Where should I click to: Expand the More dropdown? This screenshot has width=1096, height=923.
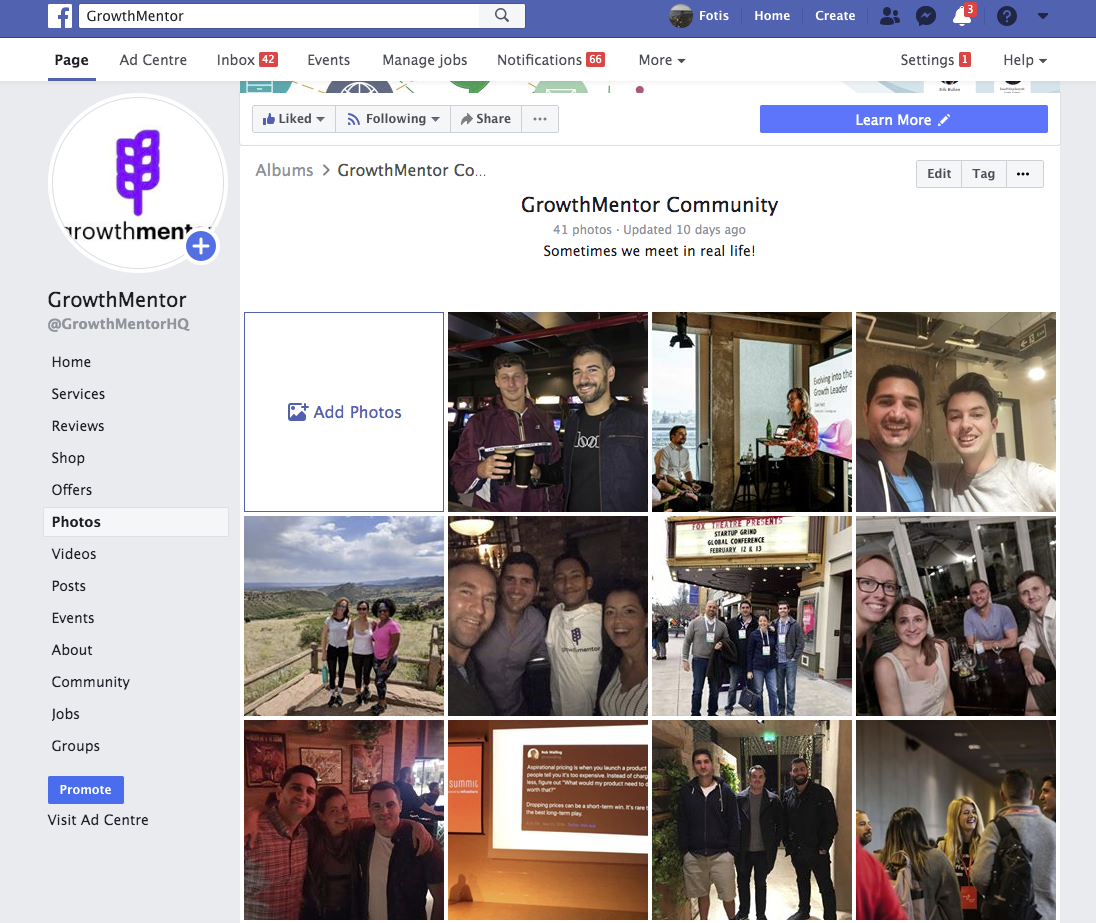(661, 60)
